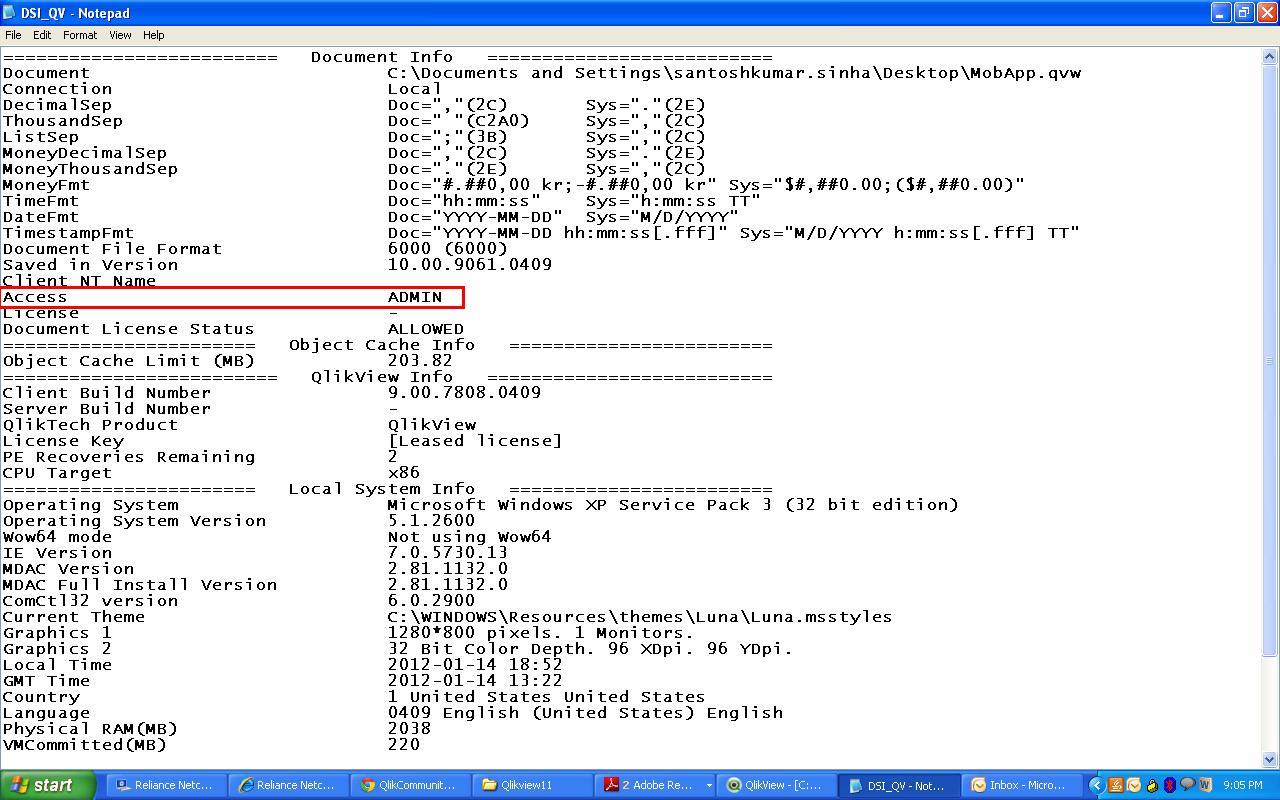
Task: Click the Document File Format 6000 value
Action: click(x=448, y=249)
